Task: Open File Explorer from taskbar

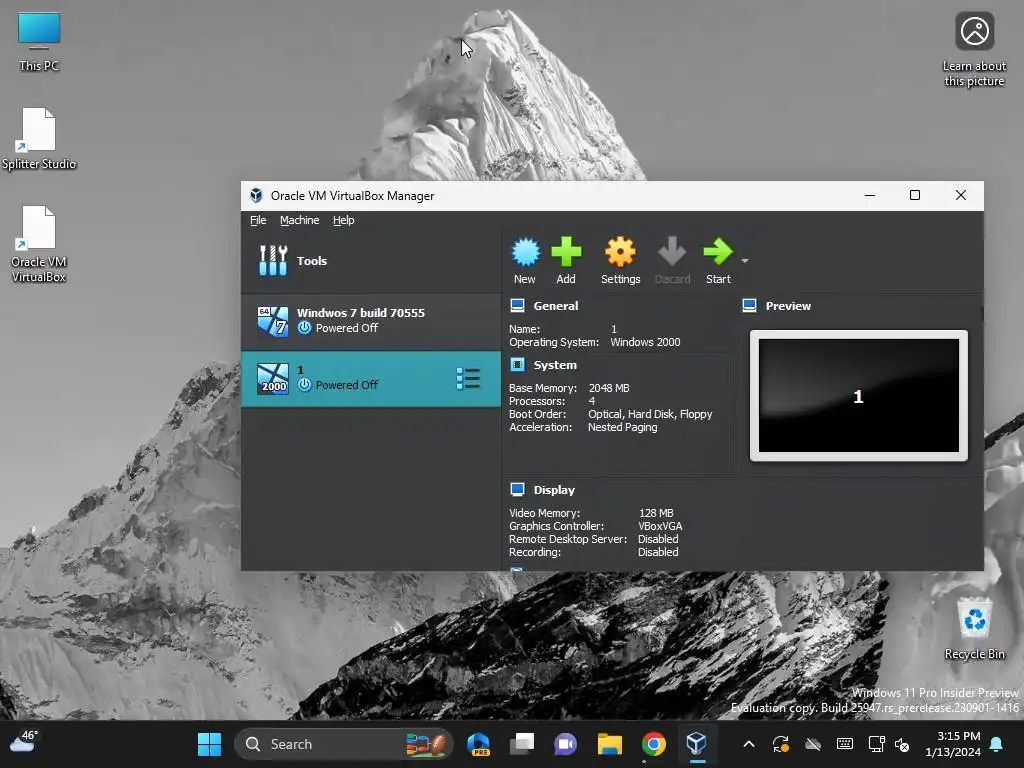Action: point(609,744)
